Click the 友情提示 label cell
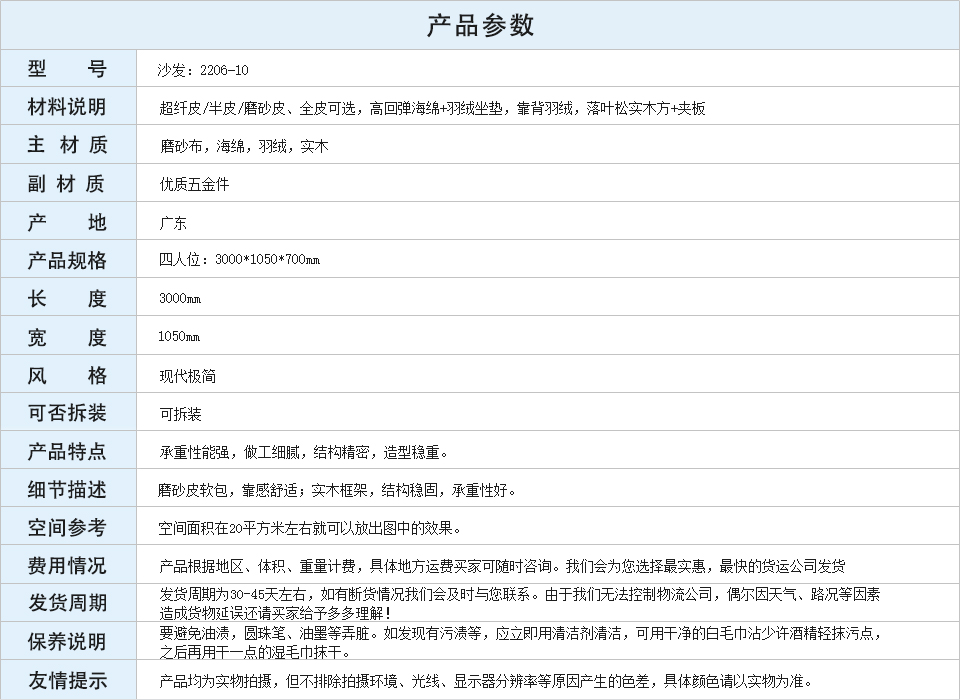This screenshot has width=960, height=700. click(68, 679)
